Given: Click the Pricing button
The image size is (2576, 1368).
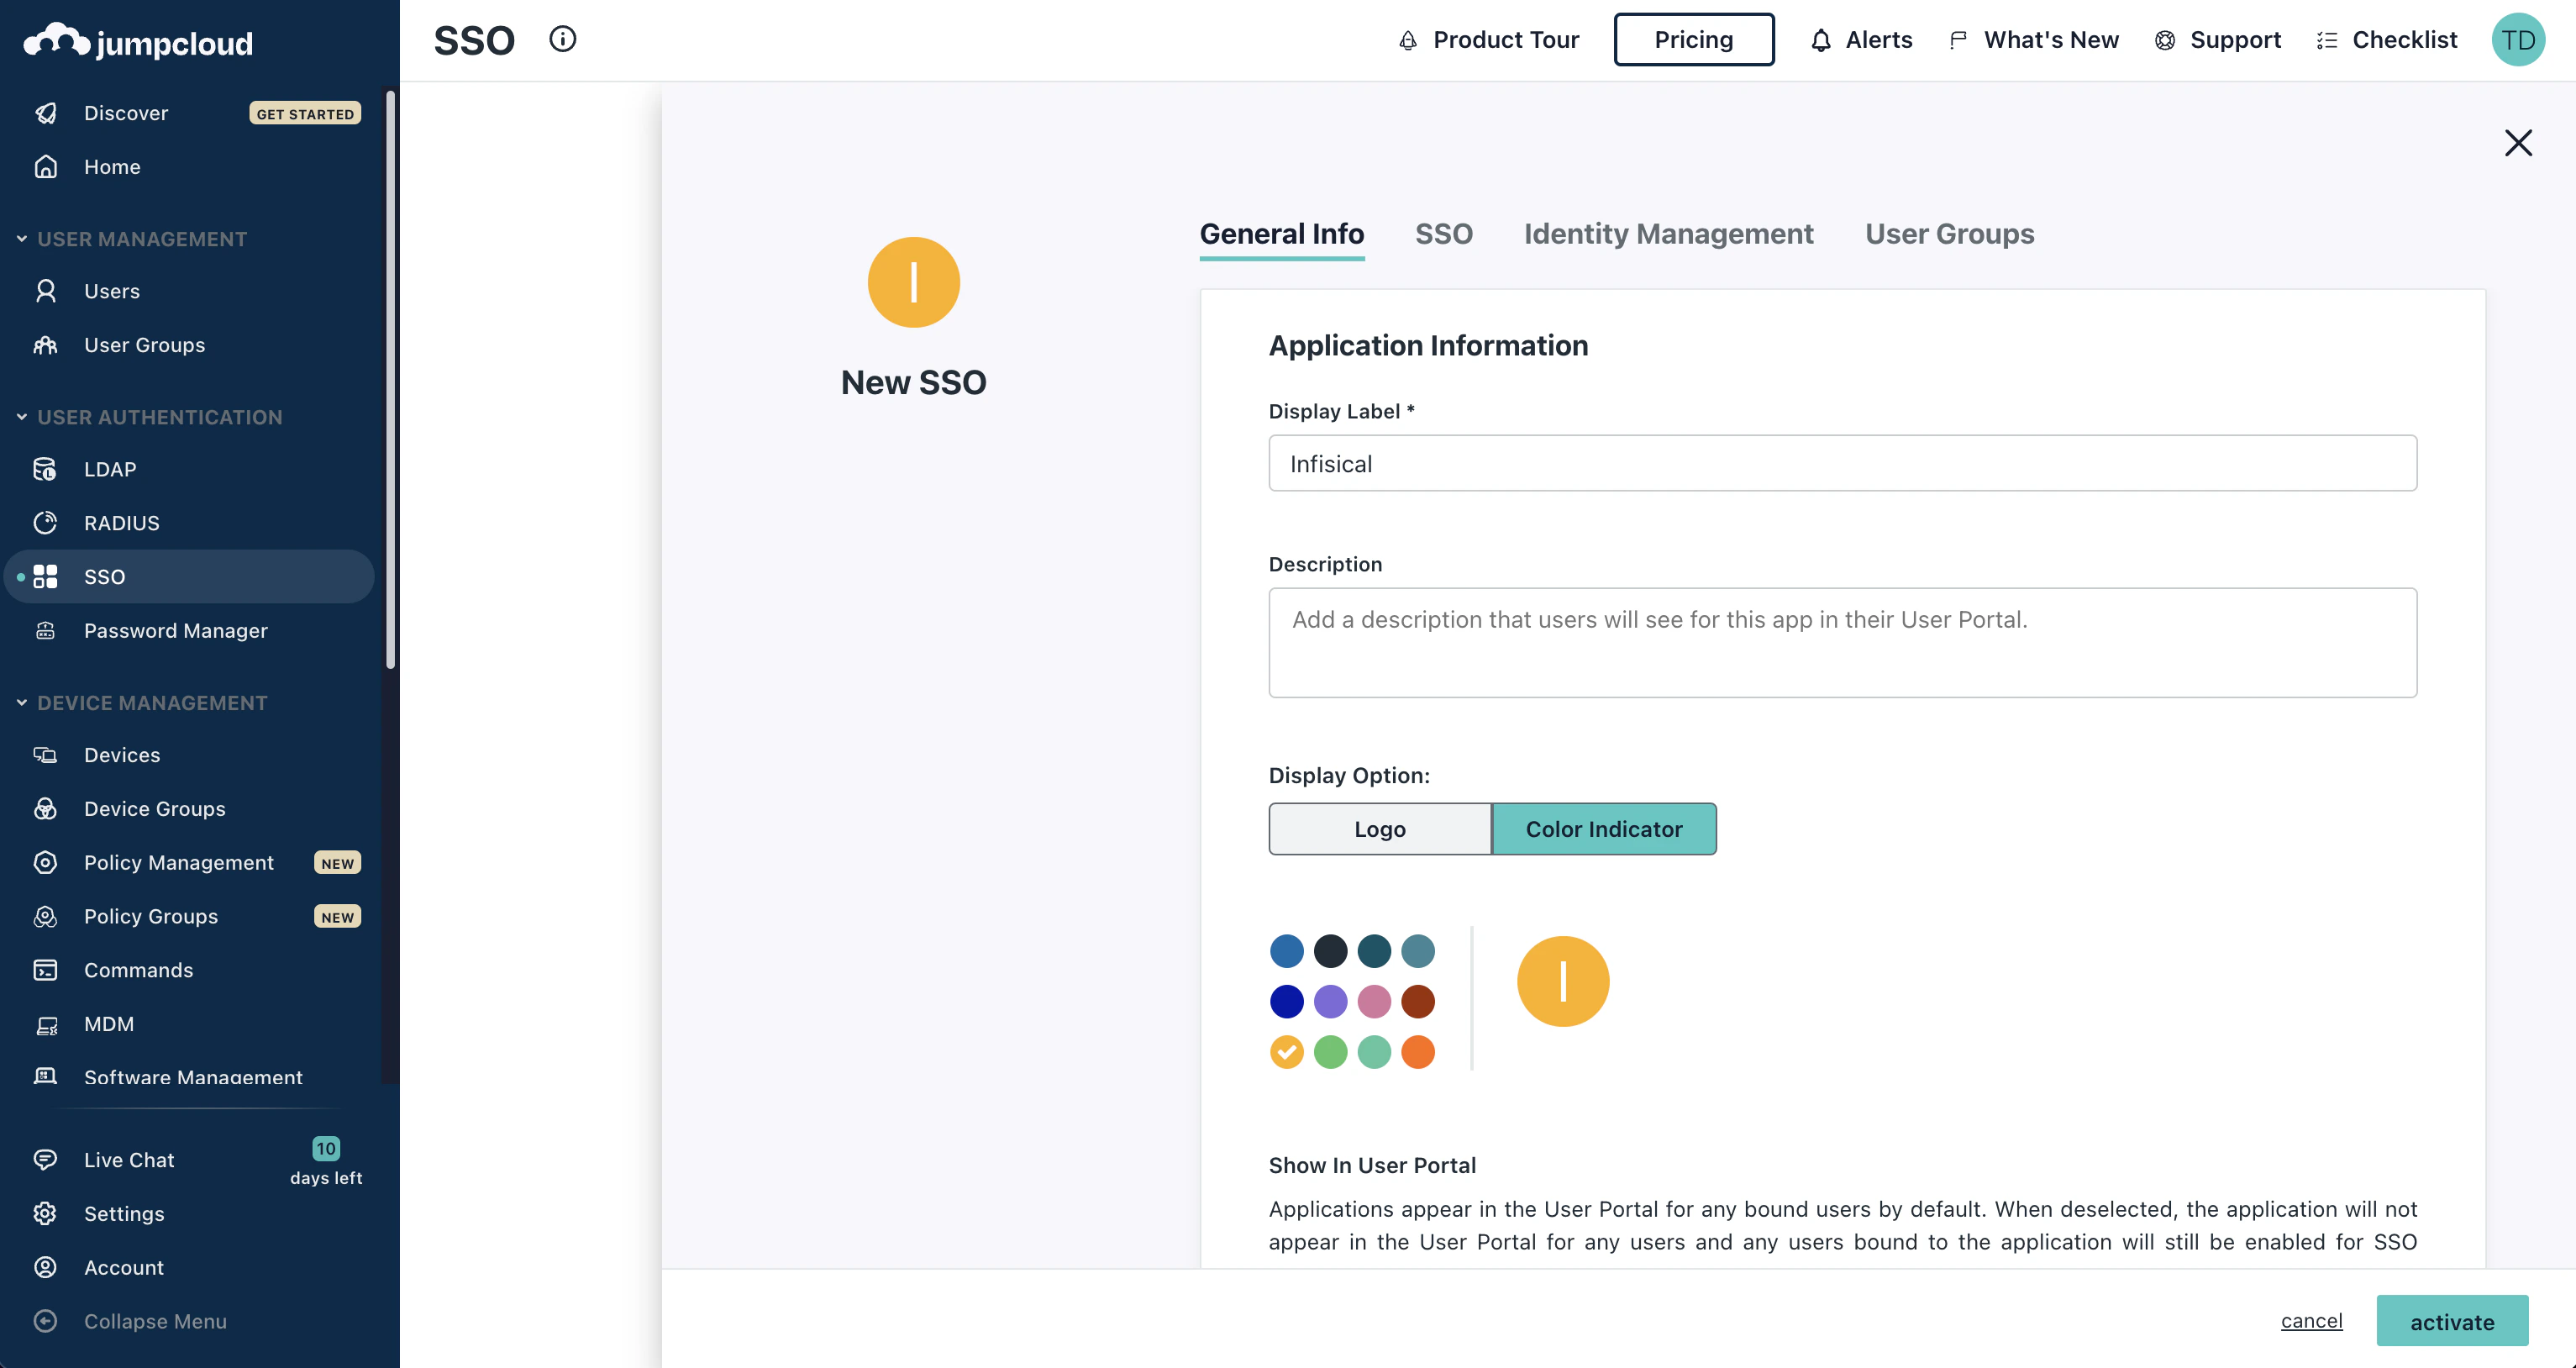Looking at the screenshot, I should pos(1694,40).
